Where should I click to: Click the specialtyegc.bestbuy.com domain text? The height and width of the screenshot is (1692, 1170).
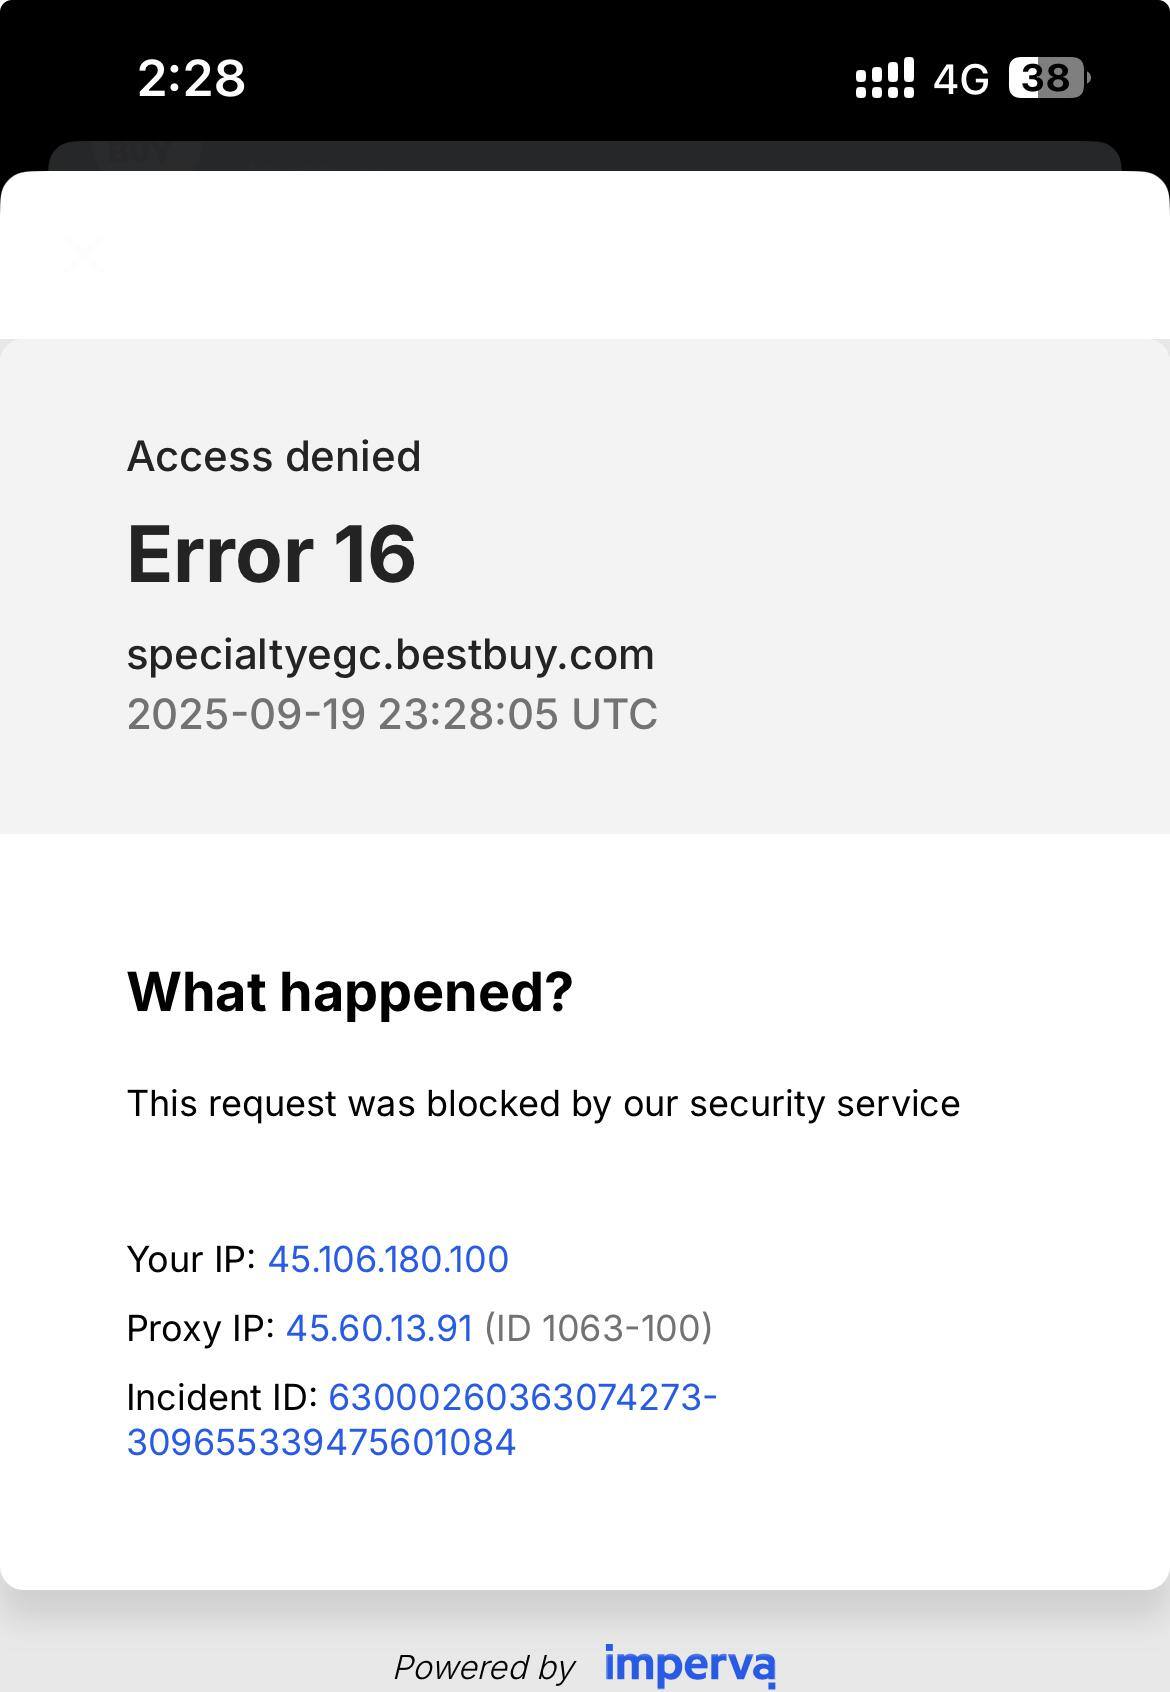tap(390, 654)
